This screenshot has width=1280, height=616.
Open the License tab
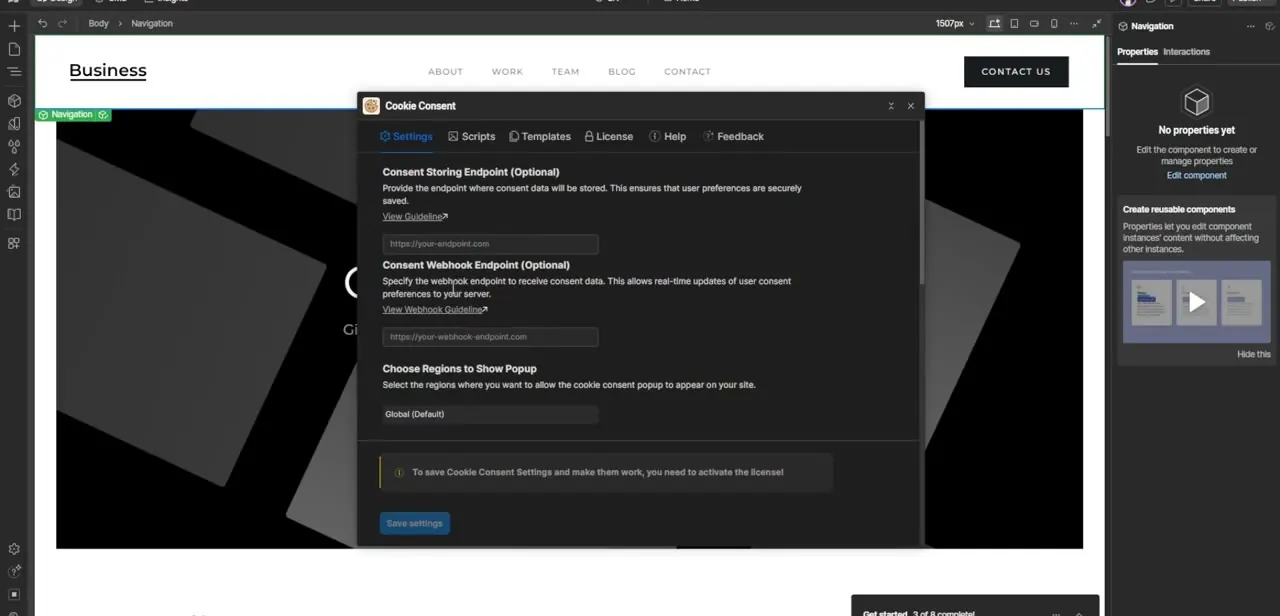point(609,136)
